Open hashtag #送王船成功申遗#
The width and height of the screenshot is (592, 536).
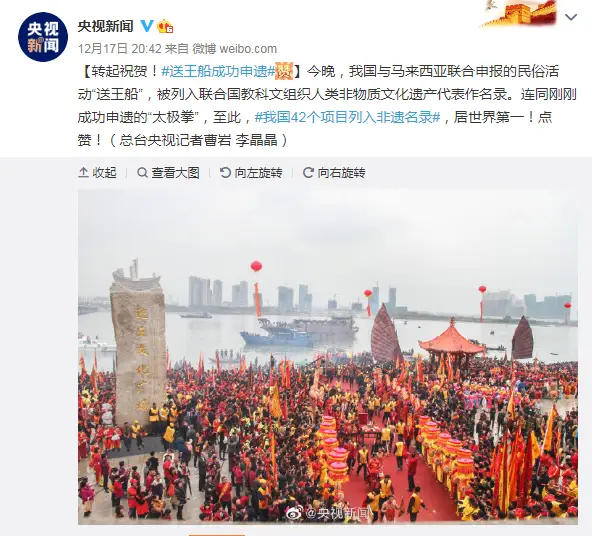218,71
